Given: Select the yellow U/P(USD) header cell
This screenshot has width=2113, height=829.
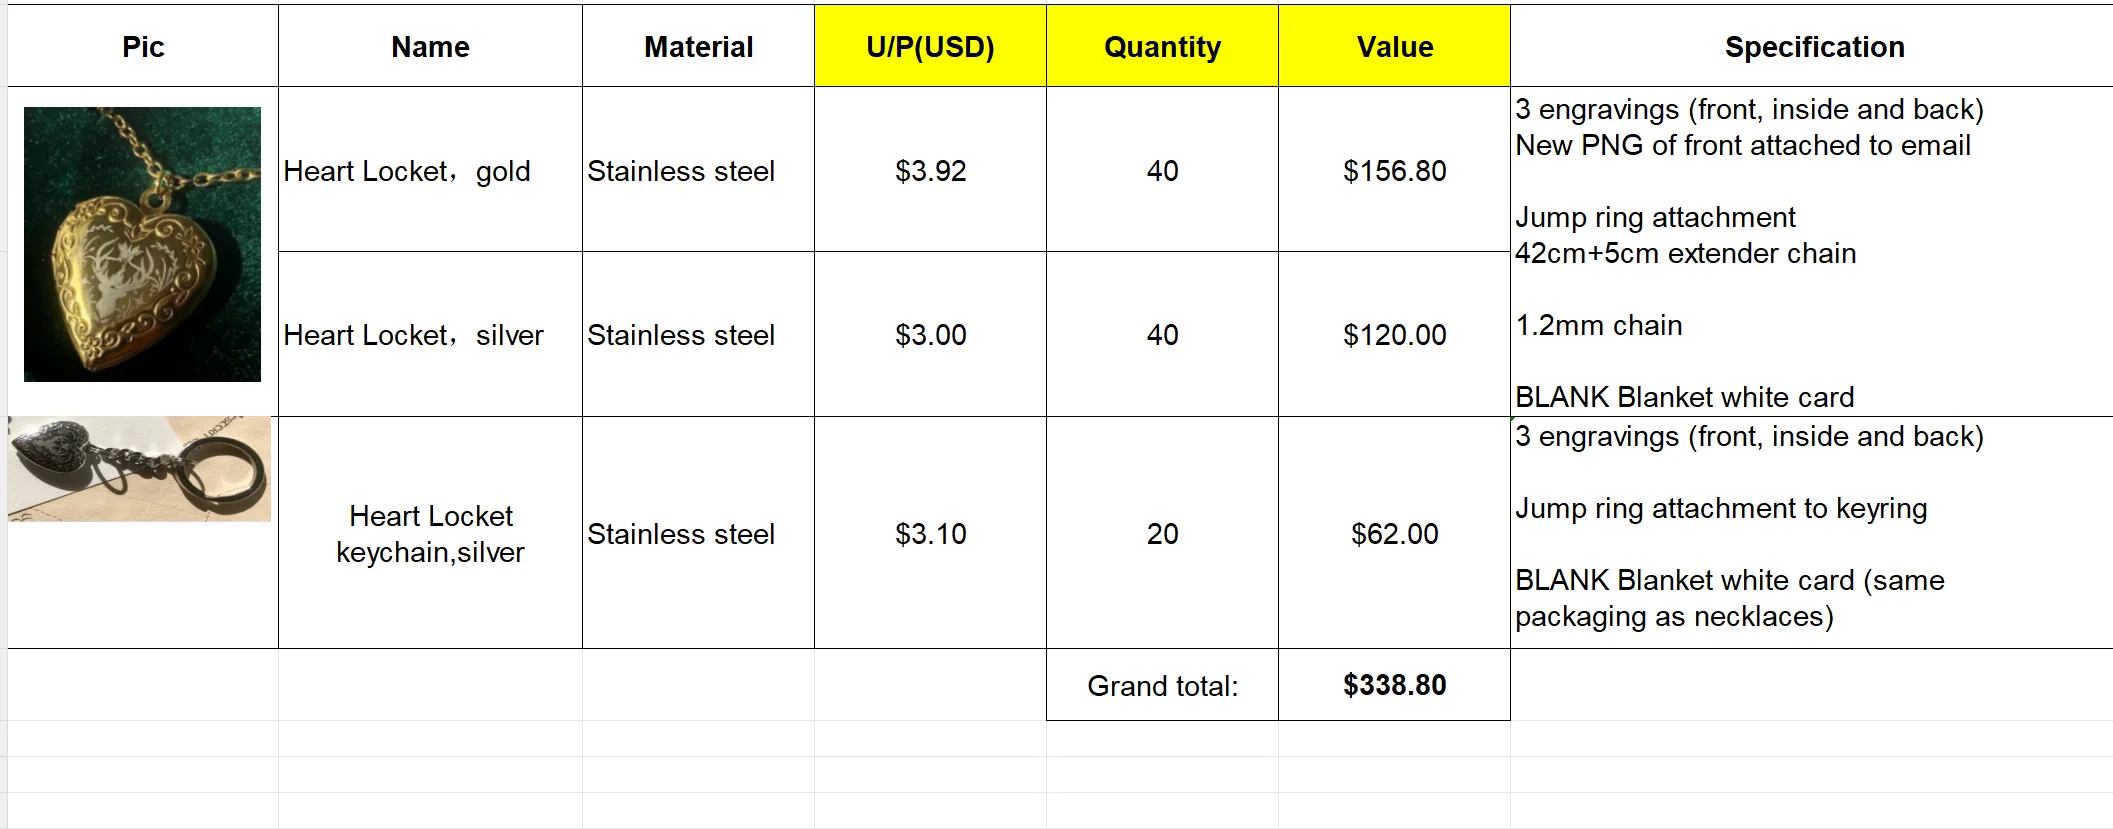Looking at the screenshot, I should click(930, 46).
